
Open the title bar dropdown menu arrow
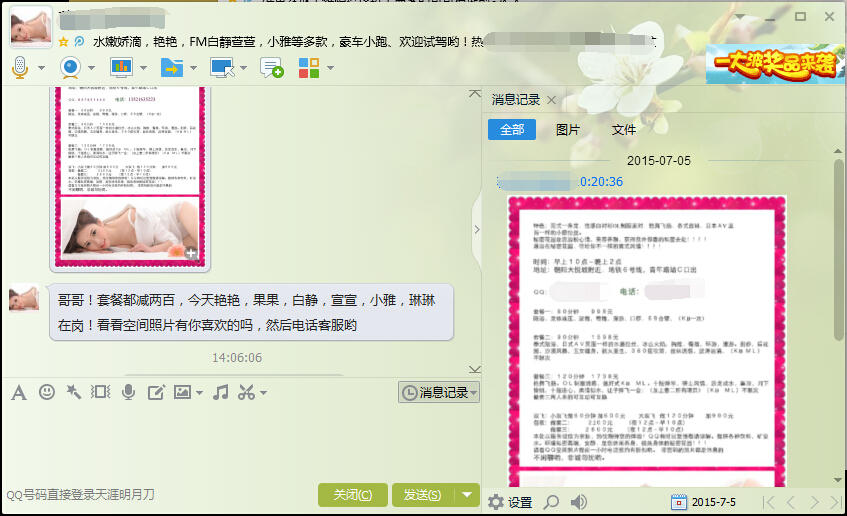(x=740, y=16)
